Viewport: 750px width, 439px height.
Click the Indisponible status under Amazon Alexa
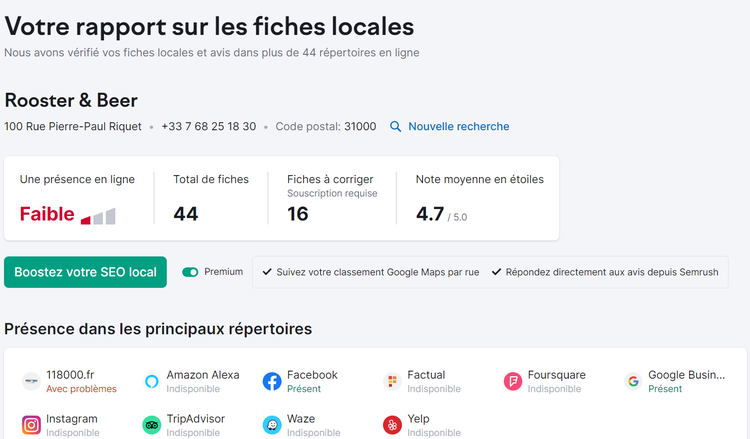[x=193, y=389]
